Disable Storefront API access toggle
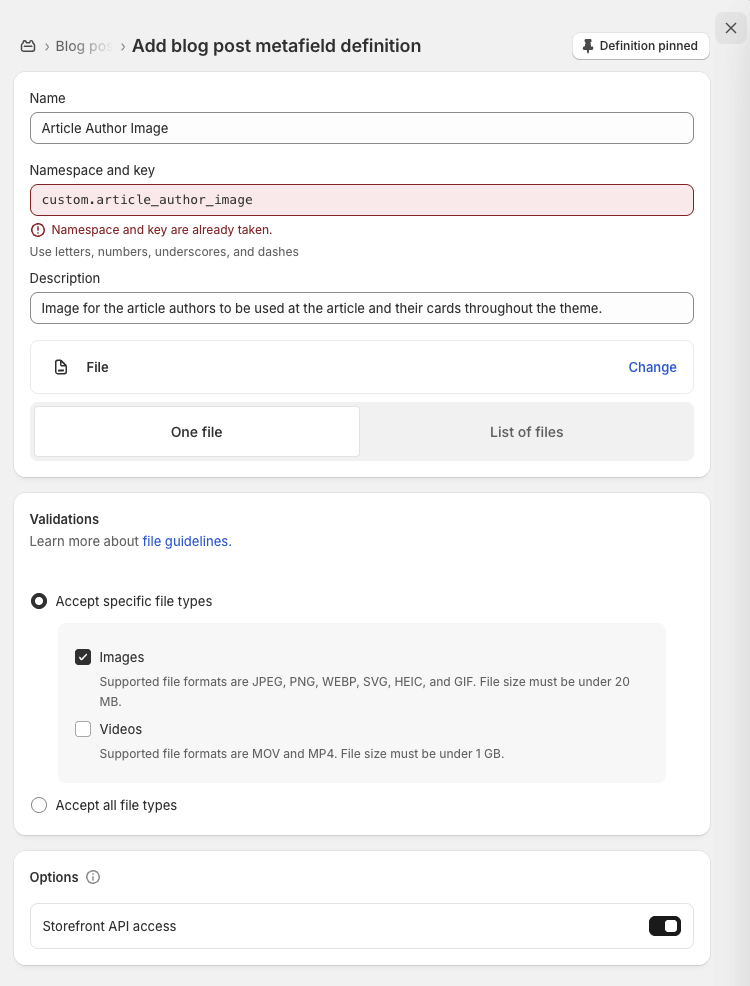The height and width of the screenshot is (986, 750). [x=665, y=926]
